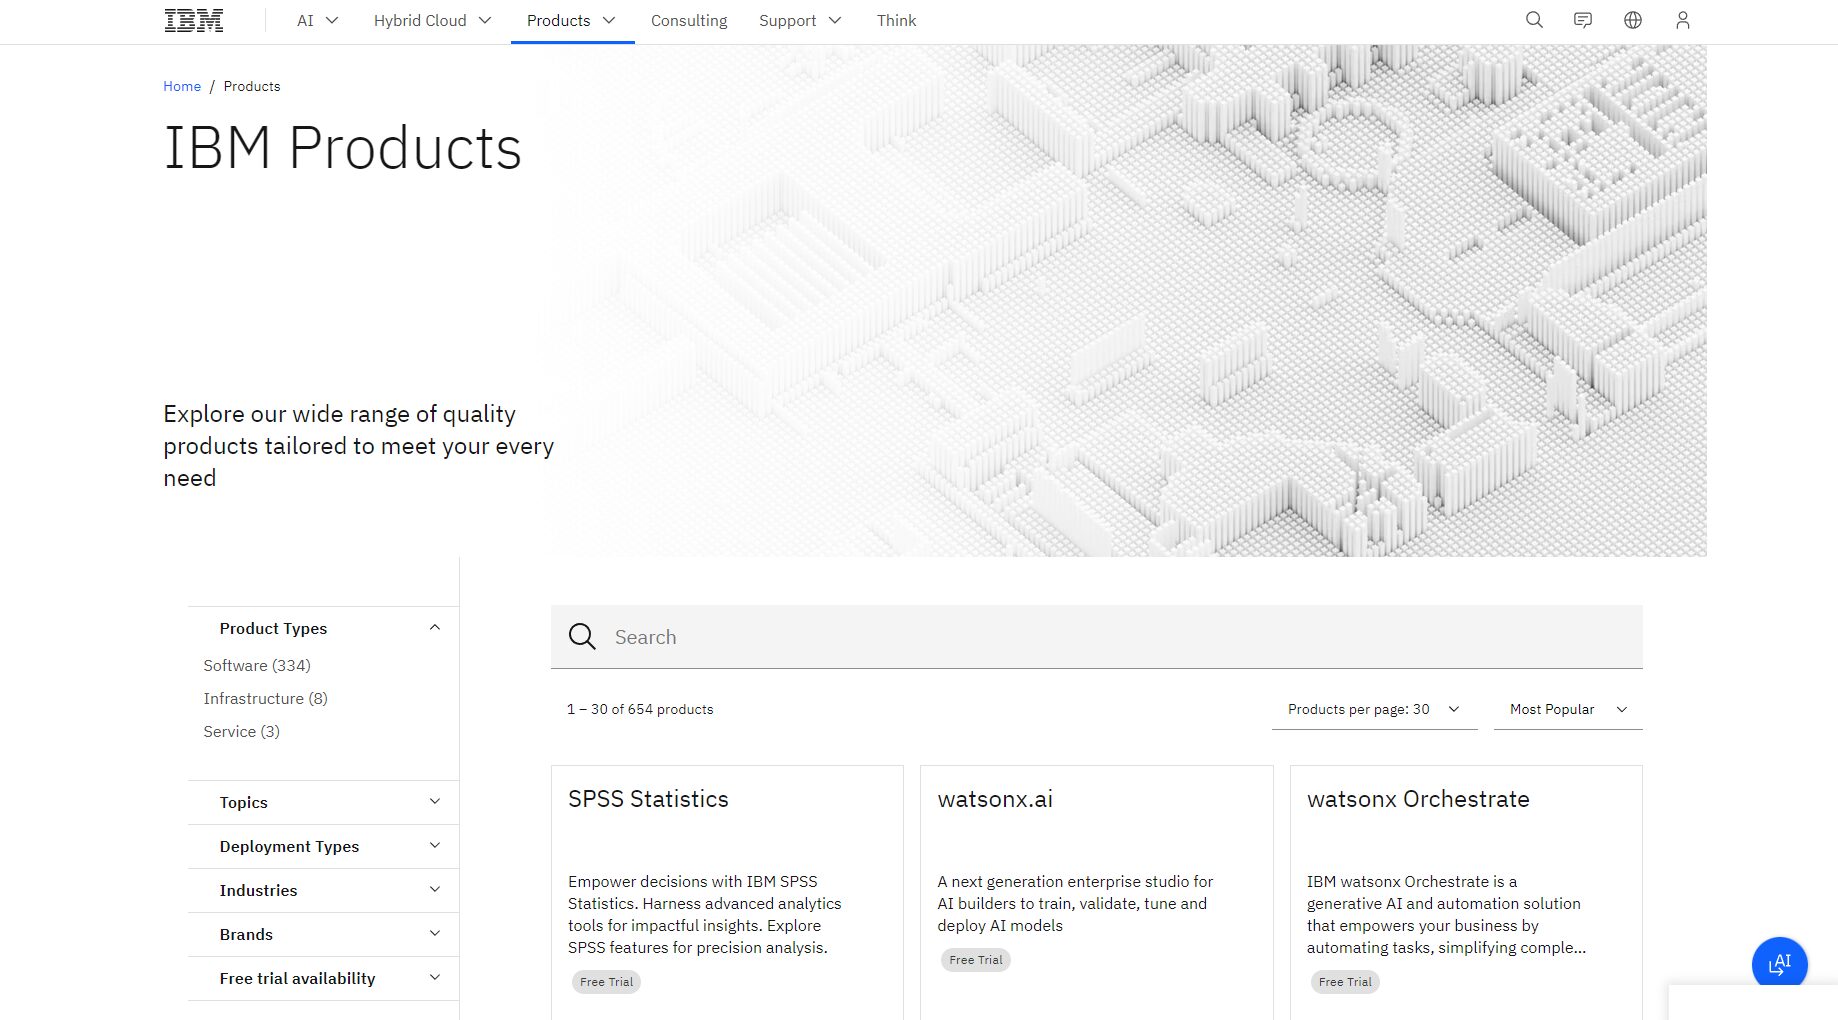The height and width of the screenshot is (1020, 1838).
Task: Open the Products per page dropdown
Action: [x=1374, y=709]
